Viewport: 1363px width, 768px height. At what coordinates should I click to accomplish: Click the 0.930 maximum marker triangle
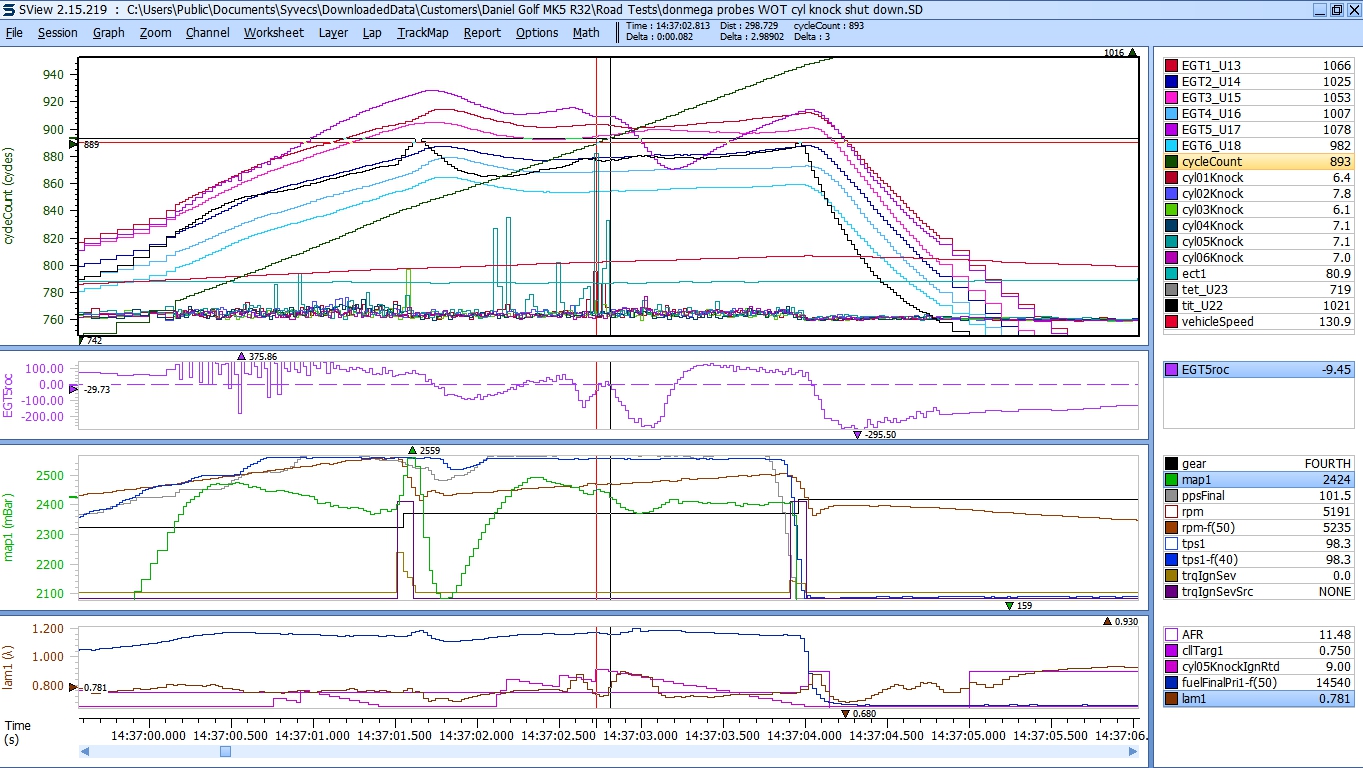point(1107,622)
